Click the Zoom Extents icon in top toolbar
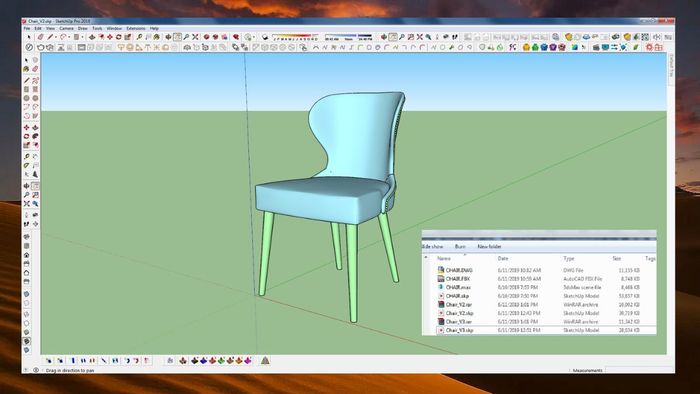 click(x=195, y=37)
